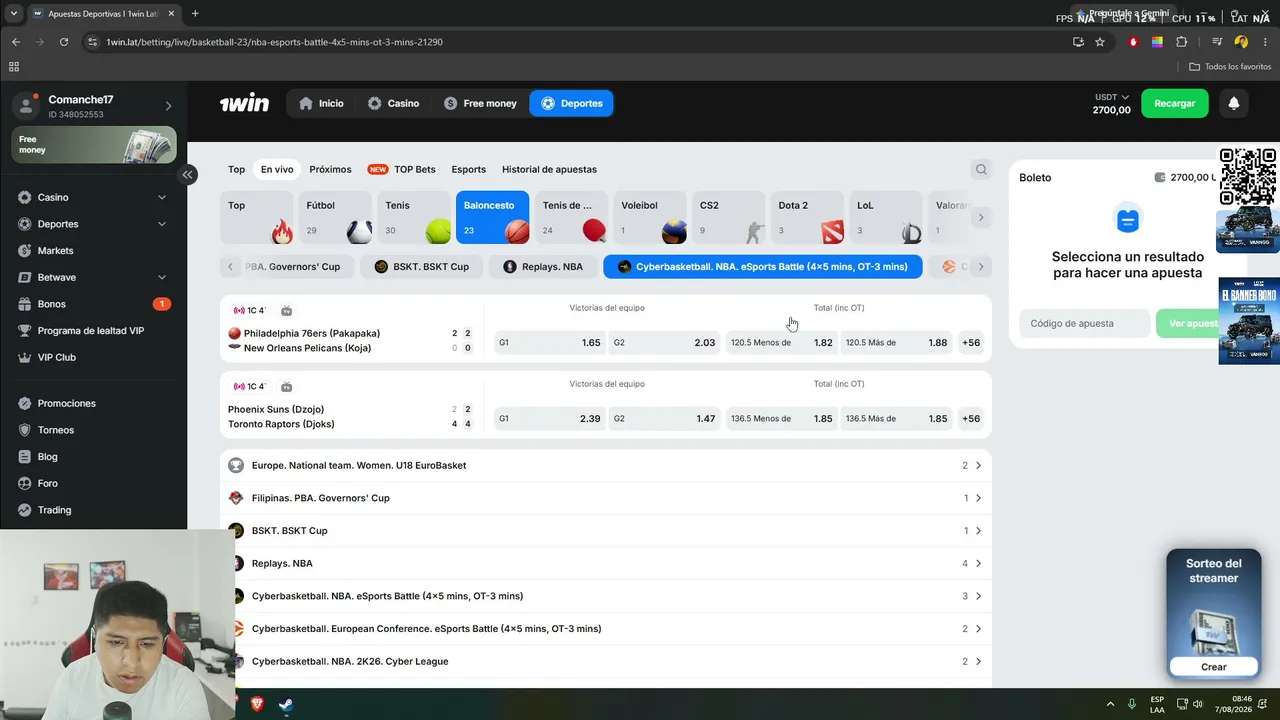The width and height of the screenshot is (1280, 720).
Task: Expand the Filipinas PBA Governors' Cup row
Action: point(606,498)
